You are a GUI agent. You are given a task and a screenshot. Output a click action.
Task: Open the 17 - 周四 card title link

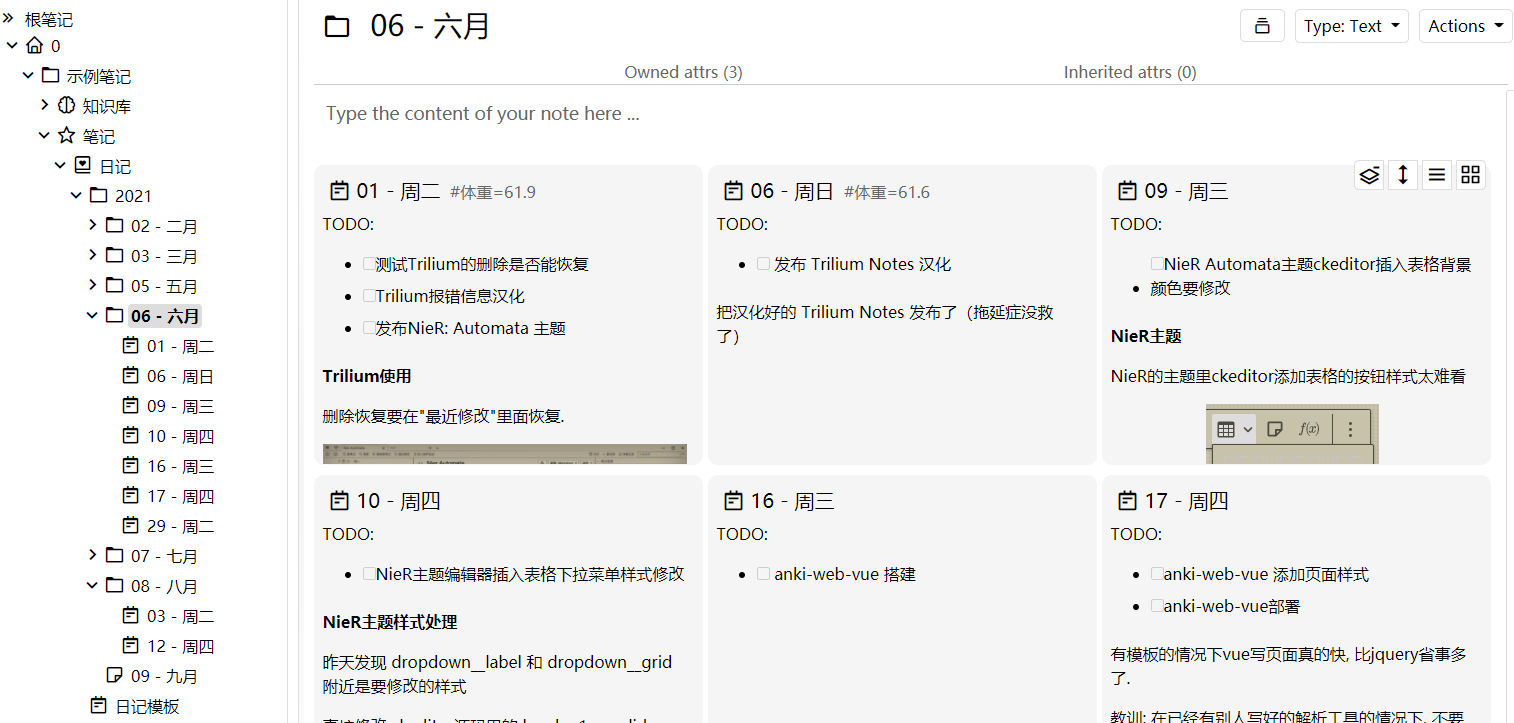tap(1186, 501)
